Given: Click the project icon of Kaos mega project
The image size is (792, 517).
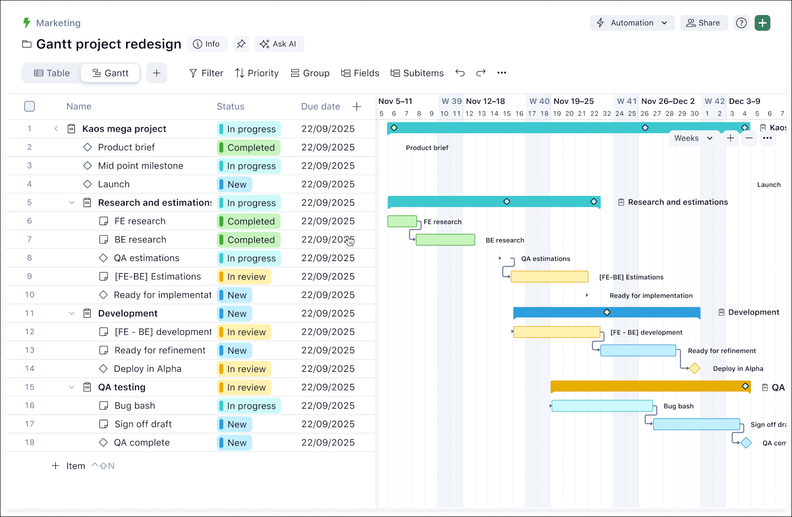Looking at the screenshot, I should point(71,129).
